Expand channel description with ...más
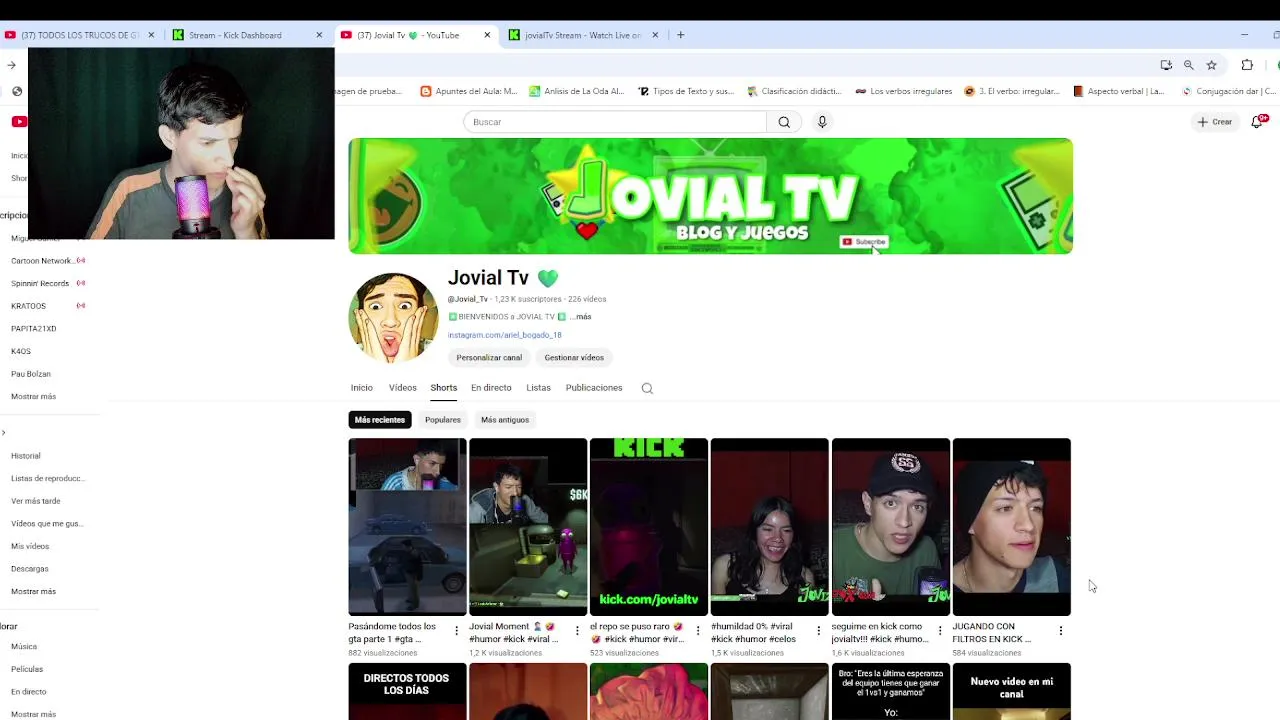1280x720 pixels. point(581,317)
